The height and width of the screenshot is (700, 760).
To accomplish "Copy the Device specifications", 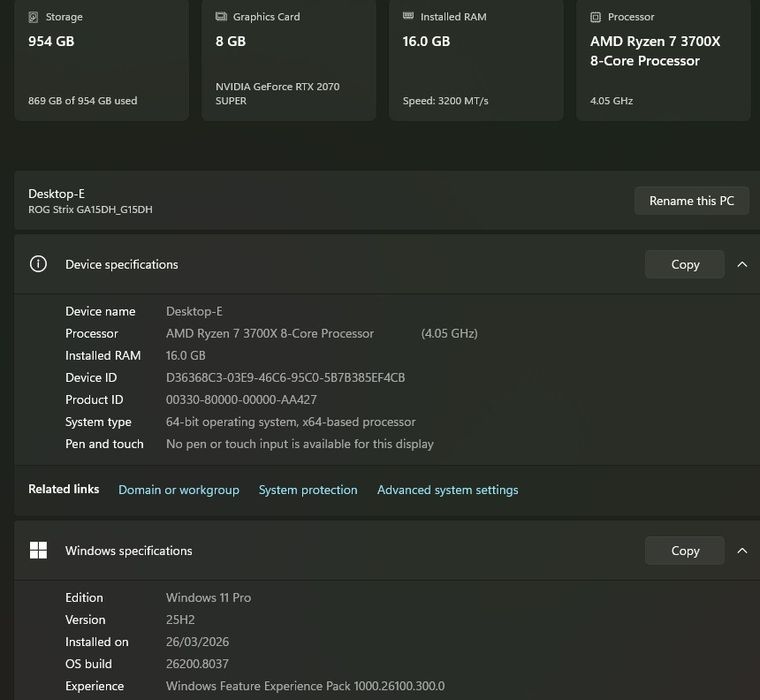I will tap(684, 264).
